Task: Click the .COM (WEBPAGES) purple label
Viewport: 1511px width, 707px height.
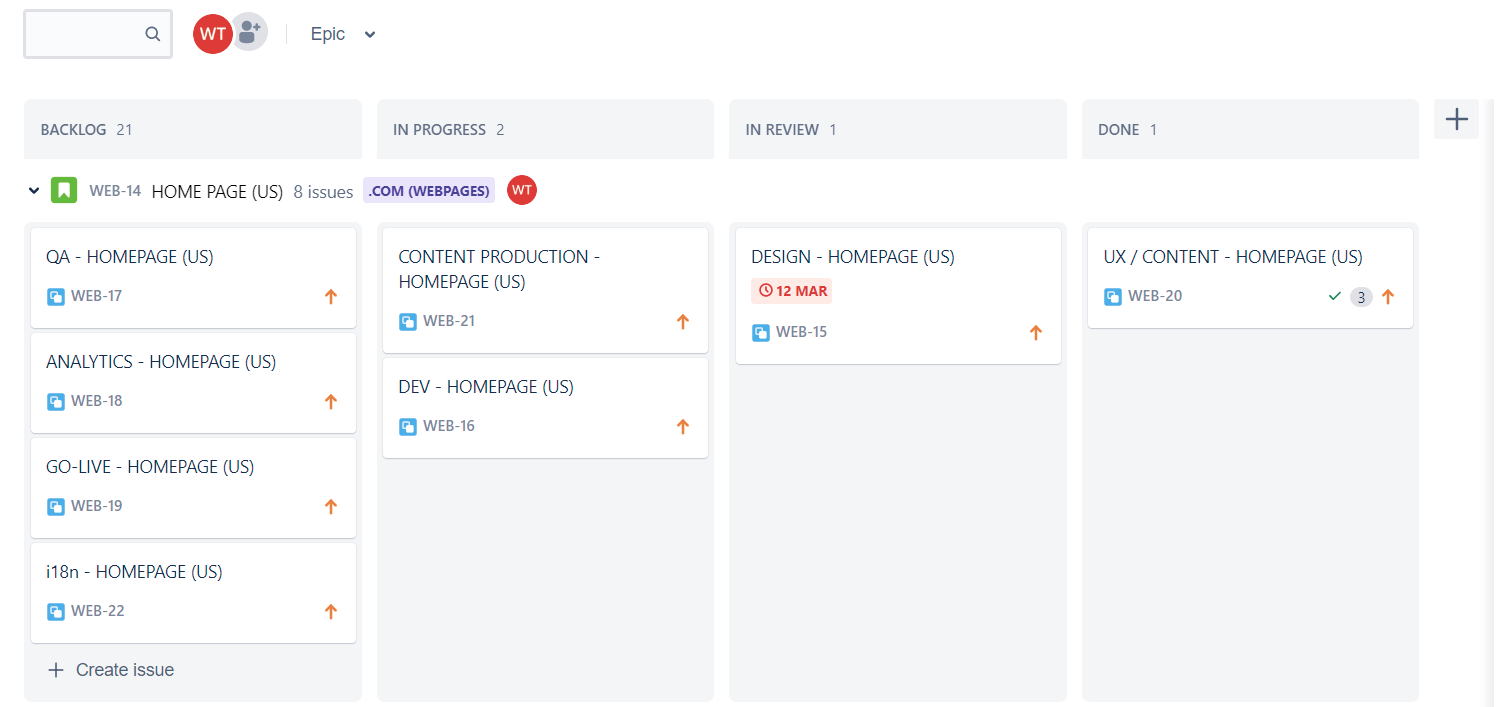Action: (429, 190)
